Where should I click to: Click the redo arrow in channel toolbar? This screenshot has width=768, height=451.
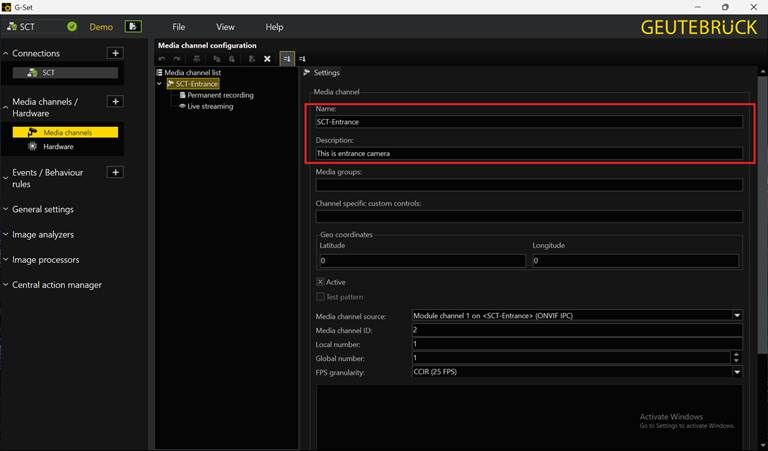tap(175, 59)
